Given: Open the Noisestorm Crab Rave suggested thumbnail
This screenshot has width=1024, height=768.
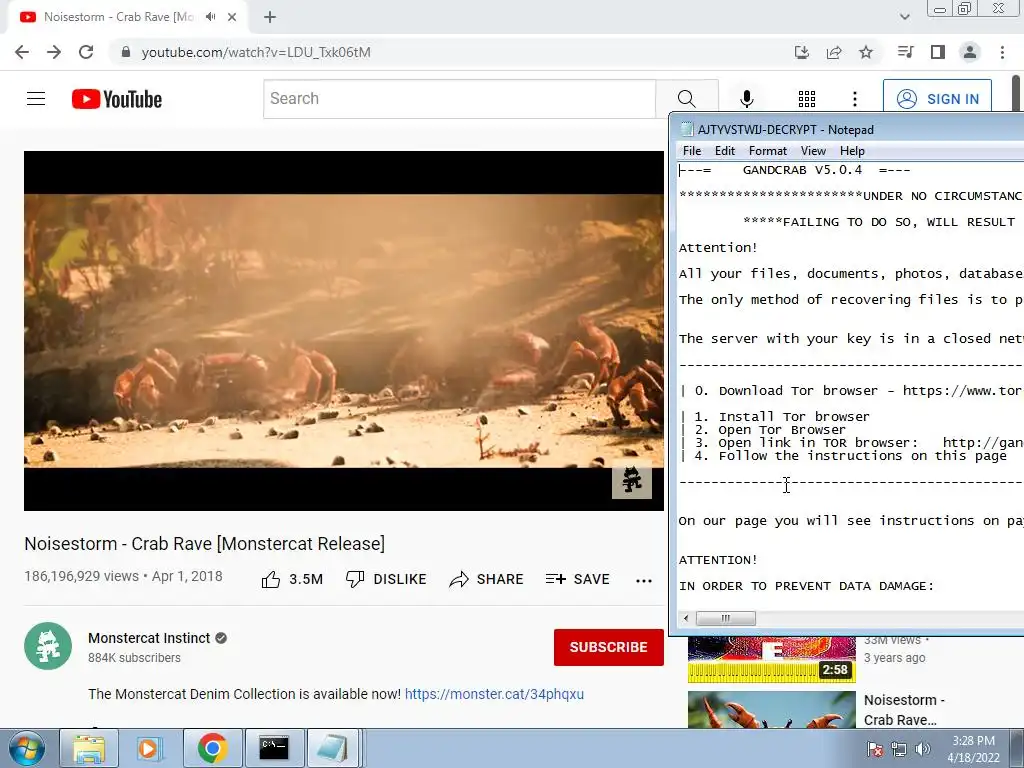Looking at the screenshot, I should tap(771, 709).
